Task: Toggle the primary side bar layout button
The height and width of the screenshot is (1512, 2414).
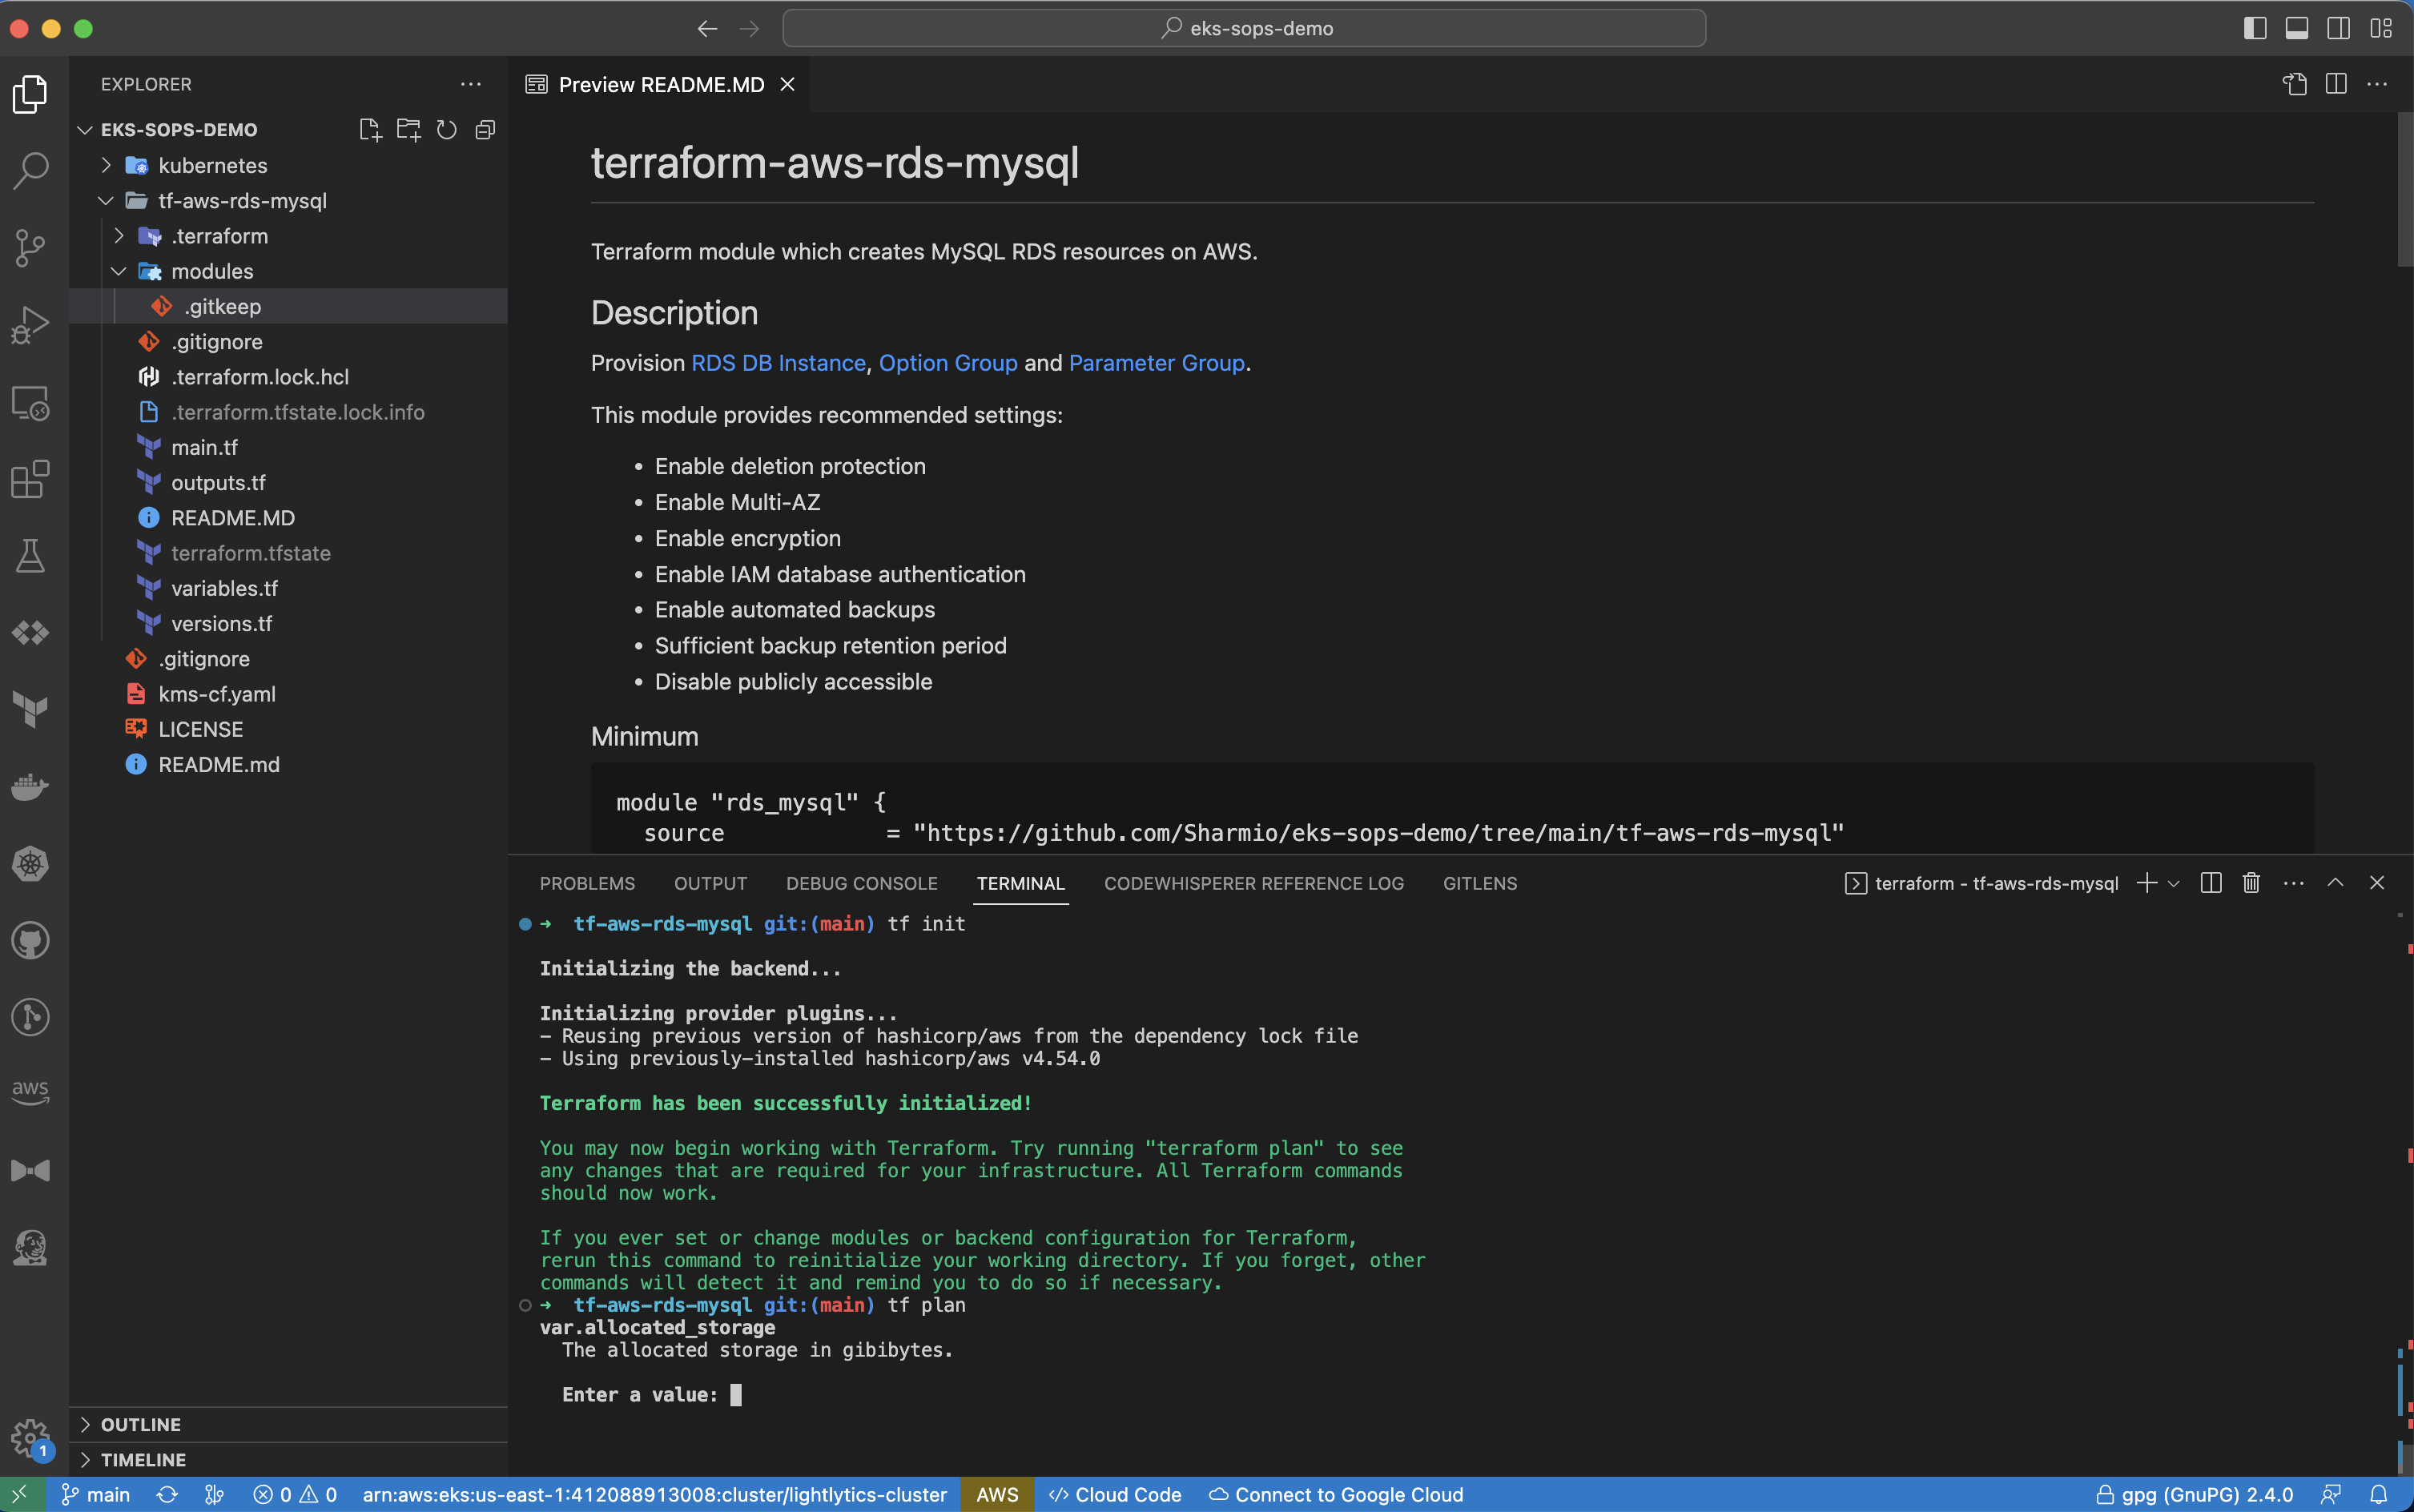Action: (2255, 28)
